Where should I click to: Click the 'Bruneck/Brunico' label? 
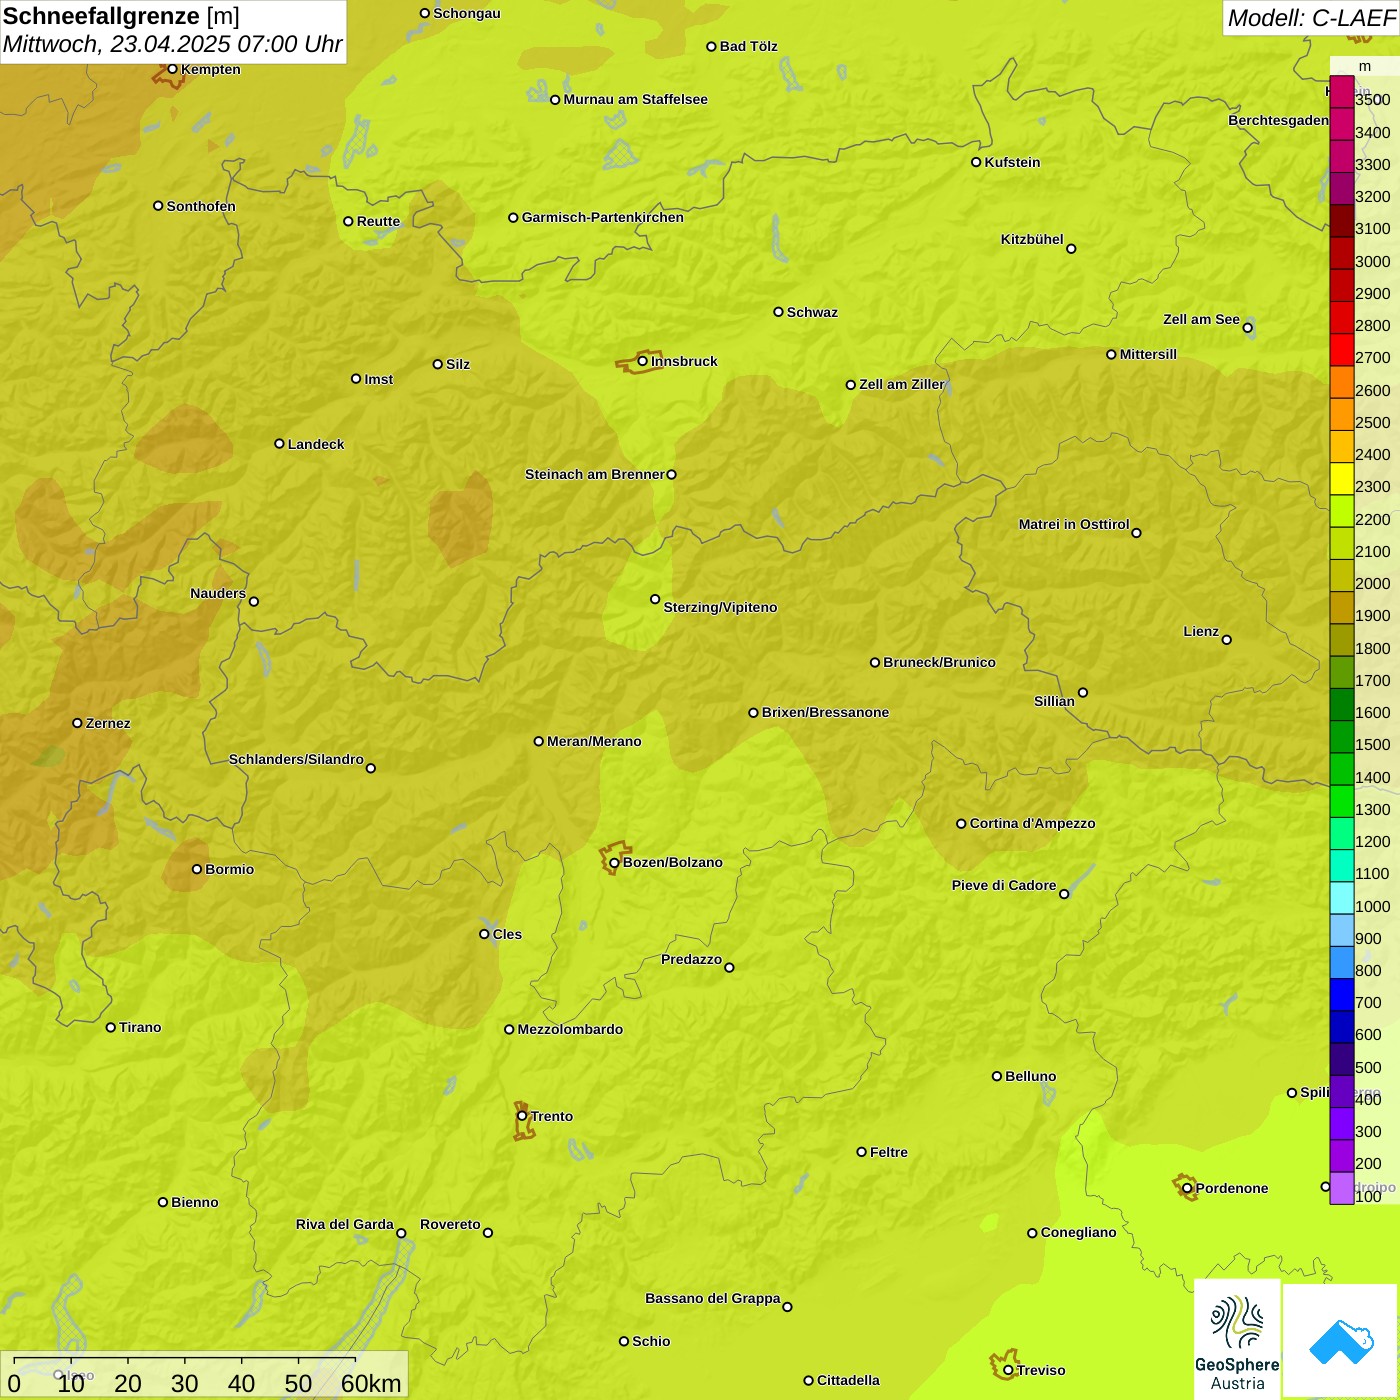click(x=939, y=662)
